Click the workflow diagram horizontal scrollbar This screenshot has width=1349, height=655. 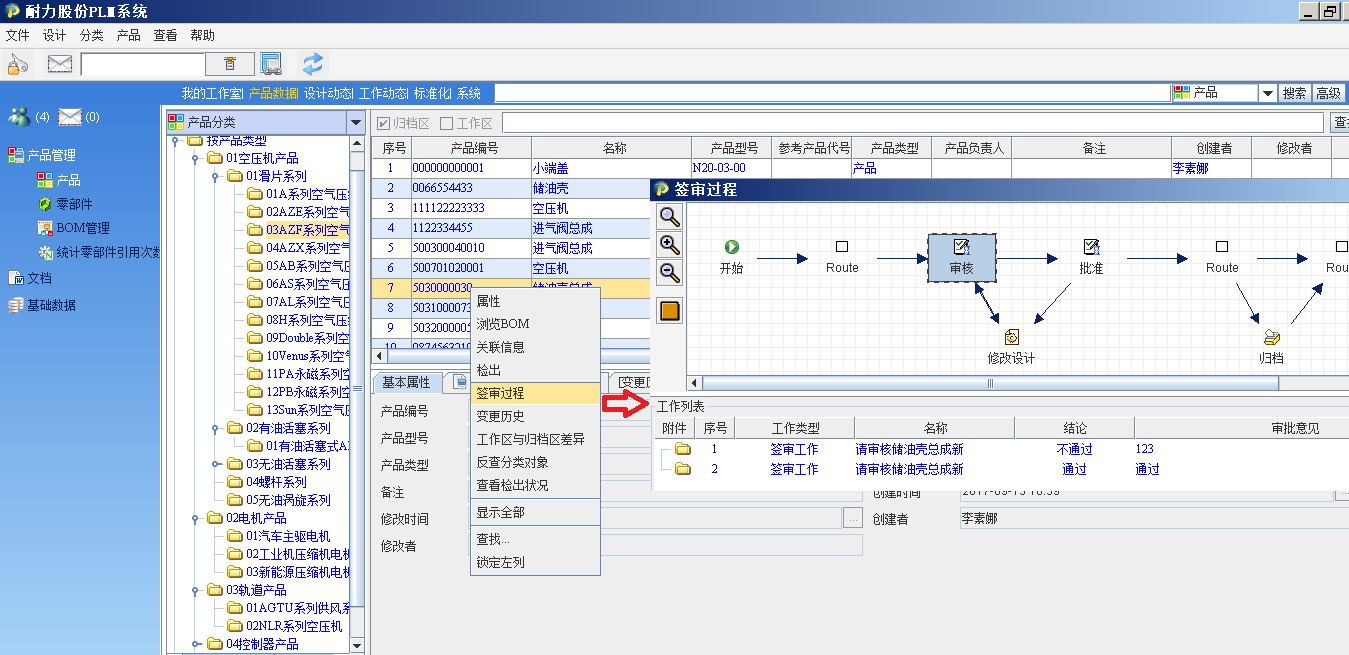point(990,383)
